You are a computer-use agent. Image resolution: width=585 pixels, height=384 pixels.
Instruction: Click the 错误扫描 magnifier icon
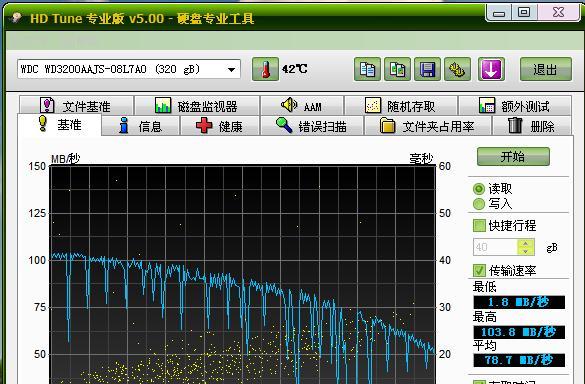(284, 125)
